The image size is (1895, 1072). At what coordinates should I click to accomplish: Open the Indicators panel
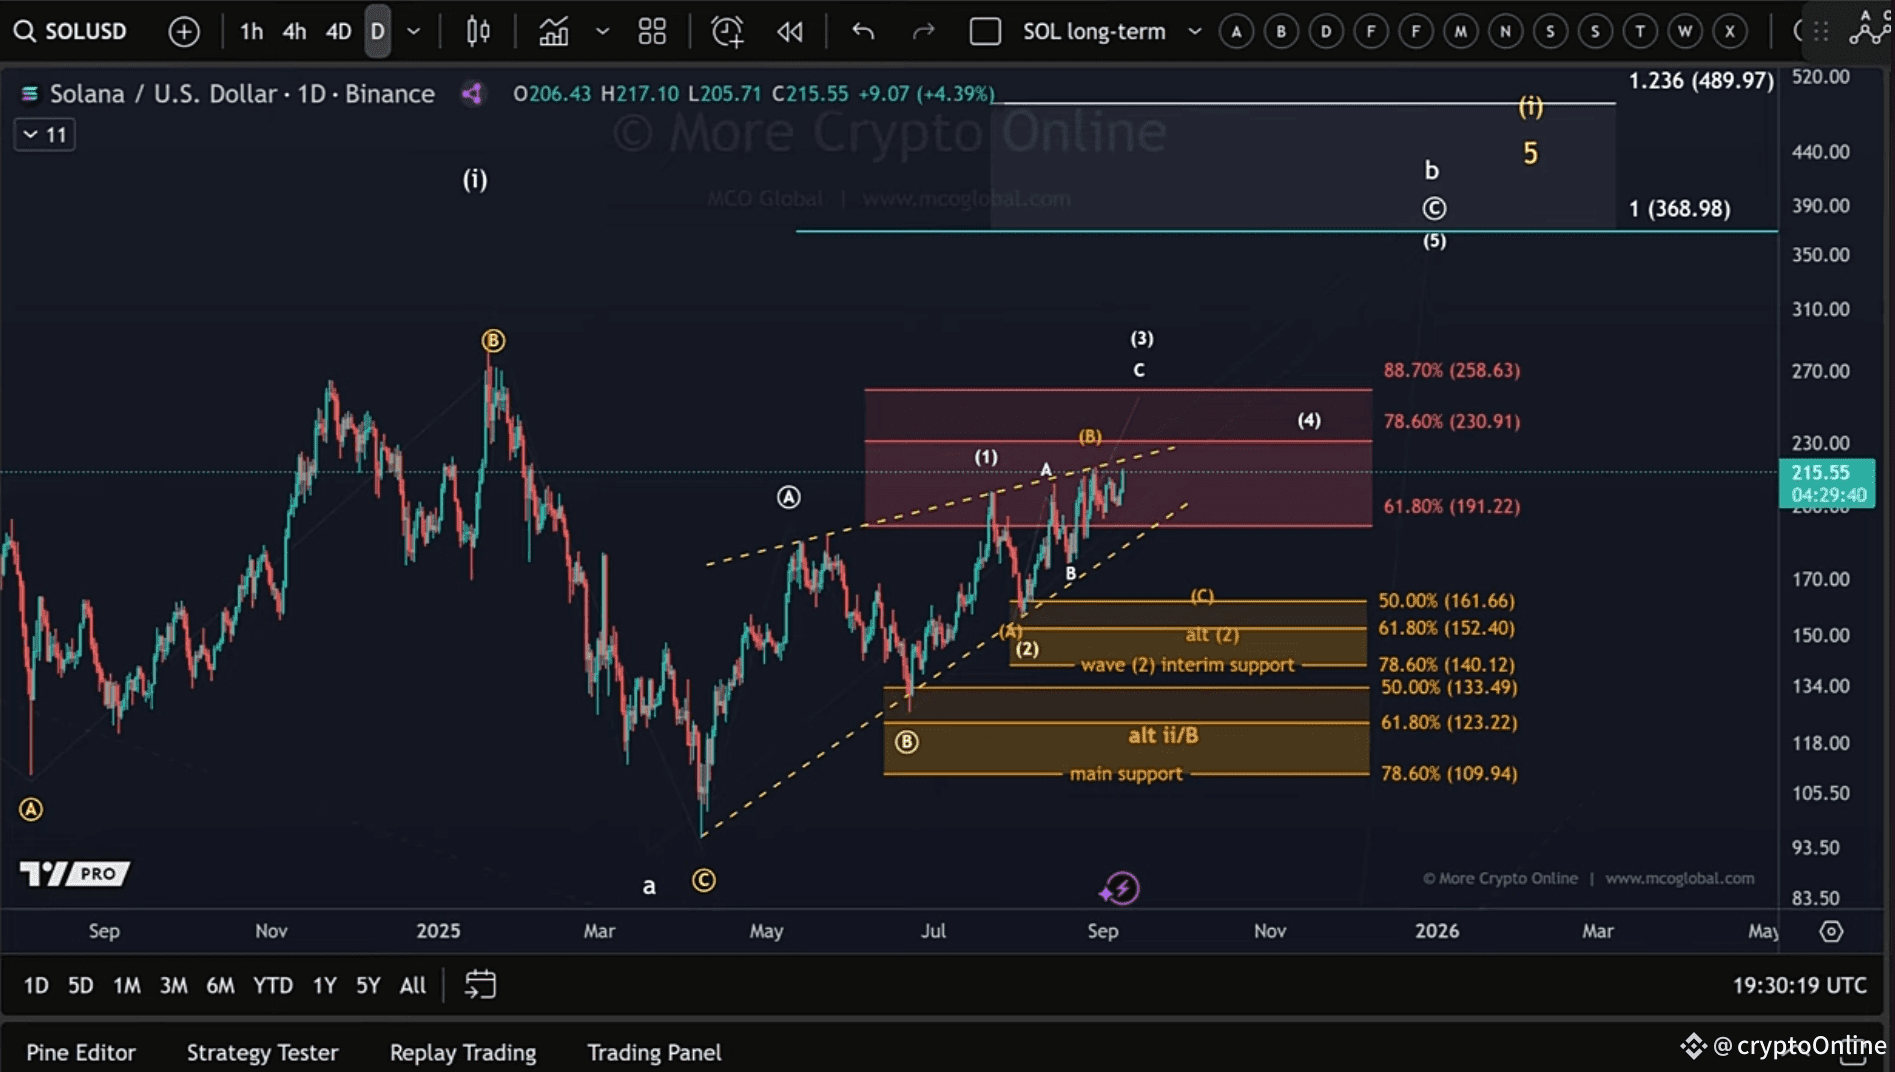point(554,32)
